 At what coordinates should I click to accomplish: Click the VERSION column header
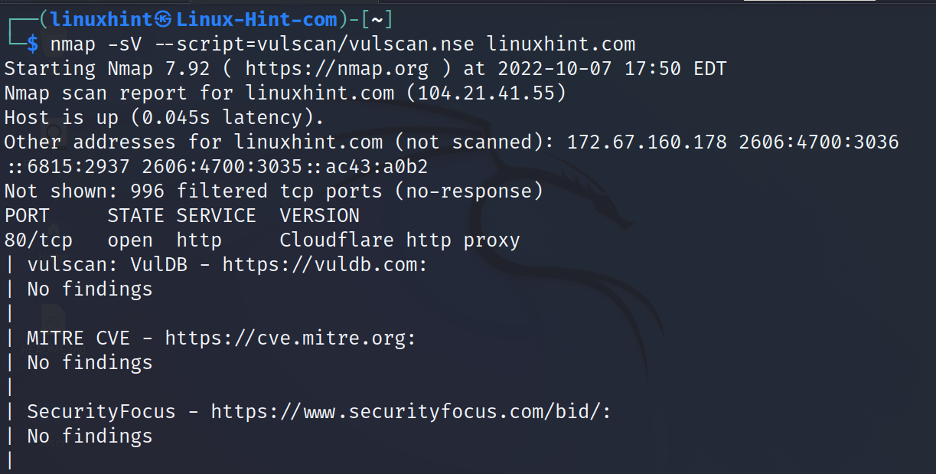(319, 216)
